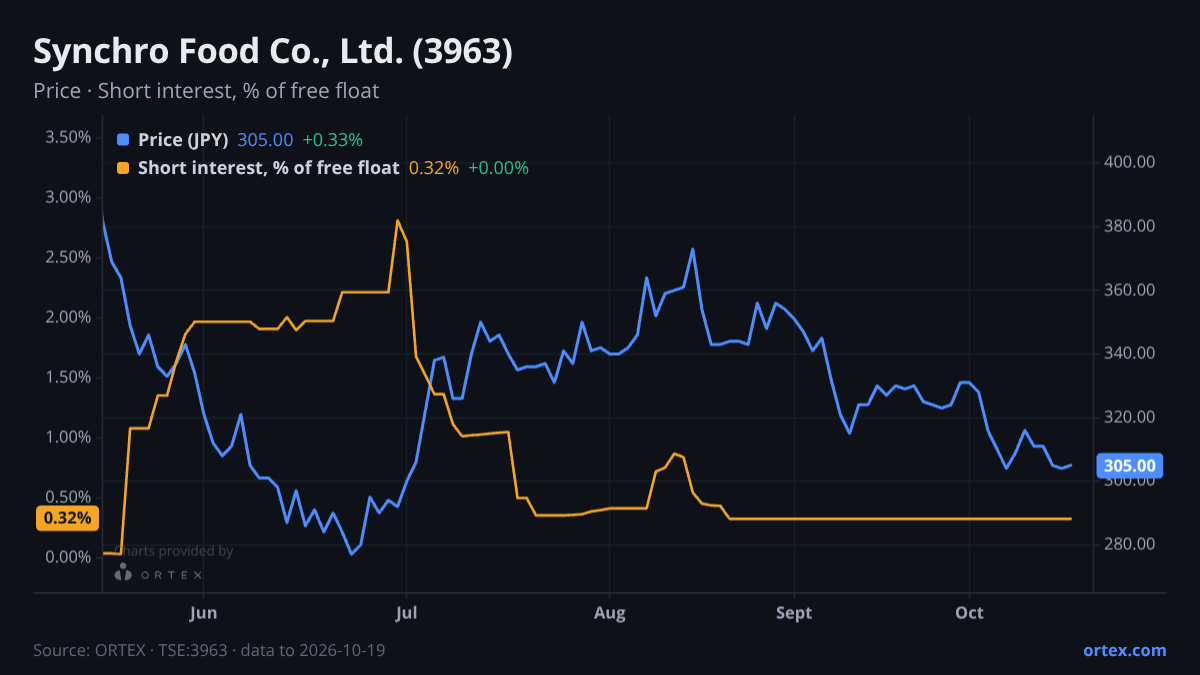Click the Oct x-axis label
Image resolution: width=1200 pixels, height=675 pixels.
point(970,612)
